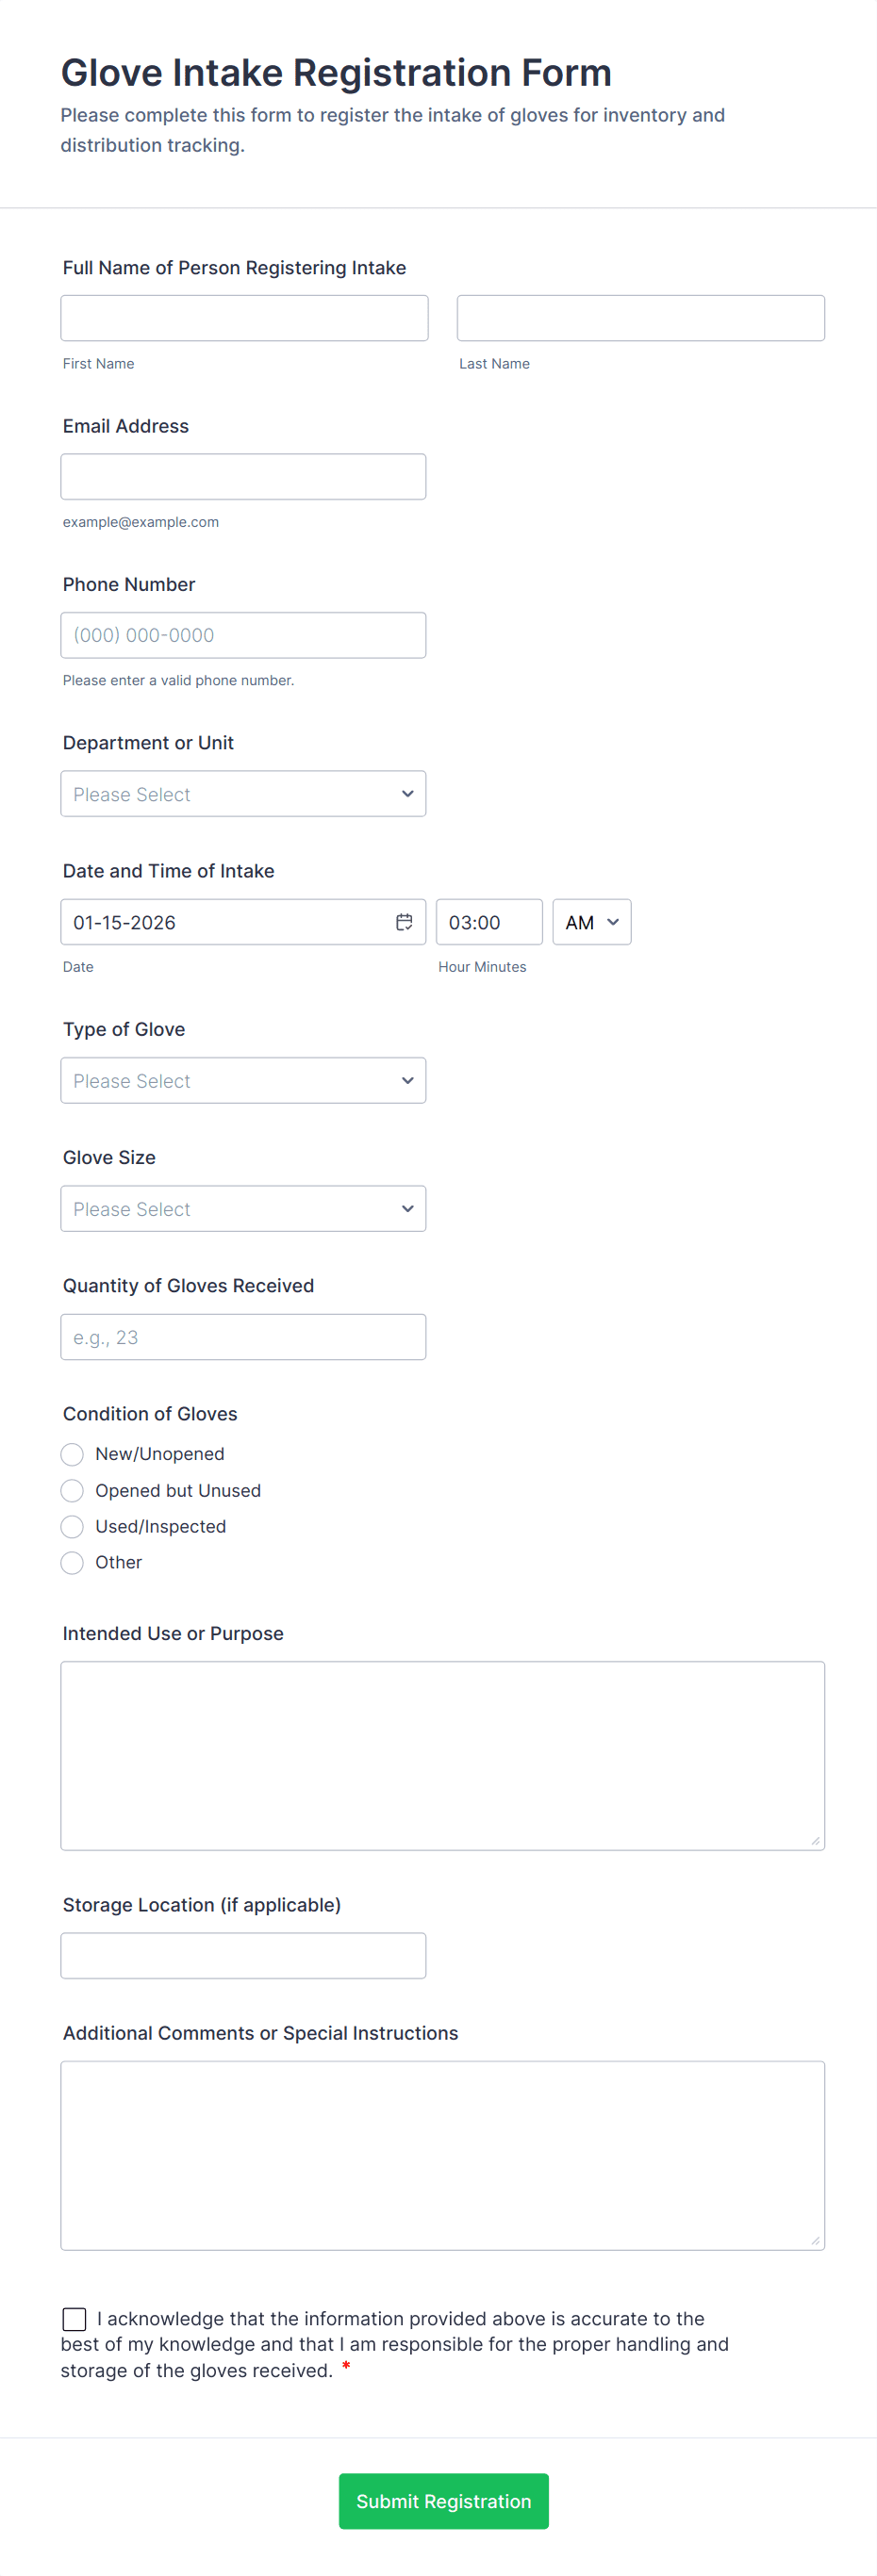This screenshot has width=877, height=2576.
Task: Click the Glove Size dropdown chevron
Action: tap(407, 1208)
